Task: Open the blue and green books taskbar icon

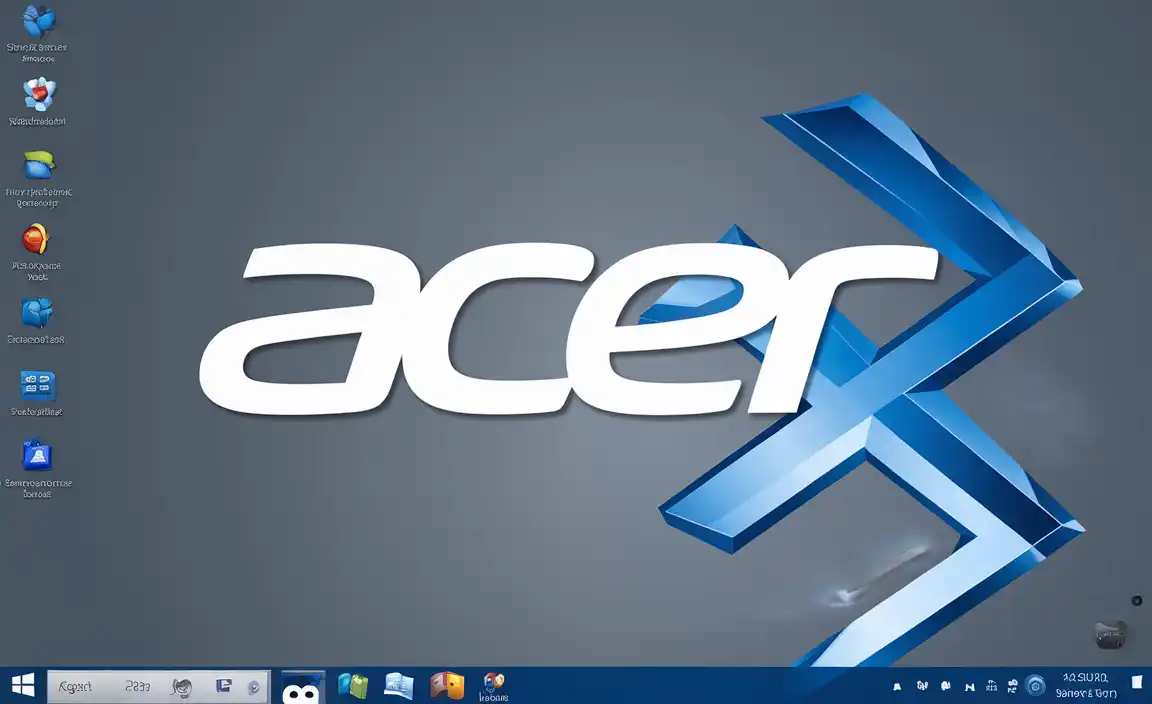Action: tap(353, 686)
